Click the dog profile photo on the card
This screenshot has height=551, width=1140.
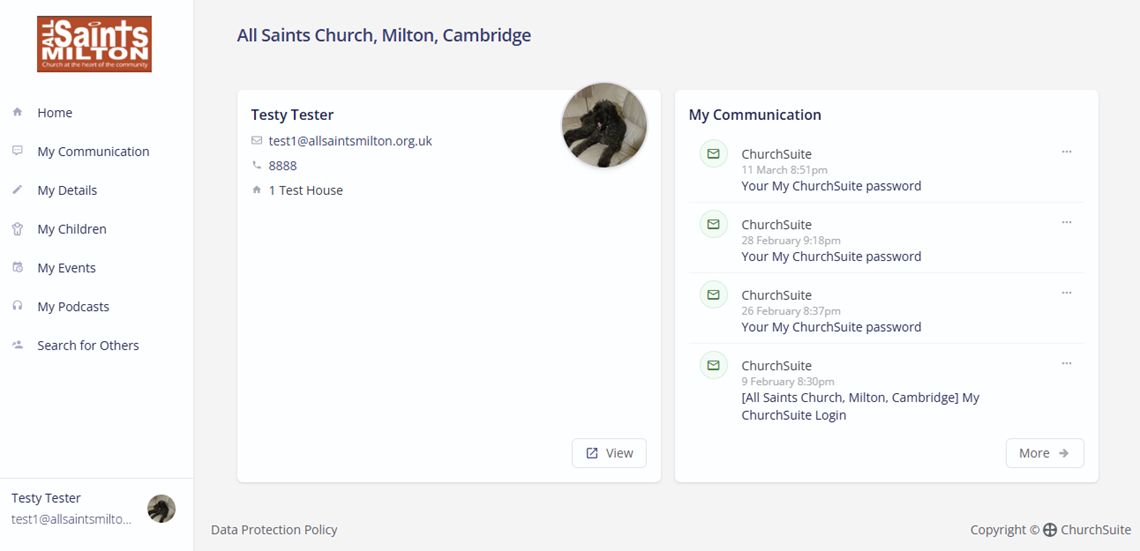coord(604,126)
